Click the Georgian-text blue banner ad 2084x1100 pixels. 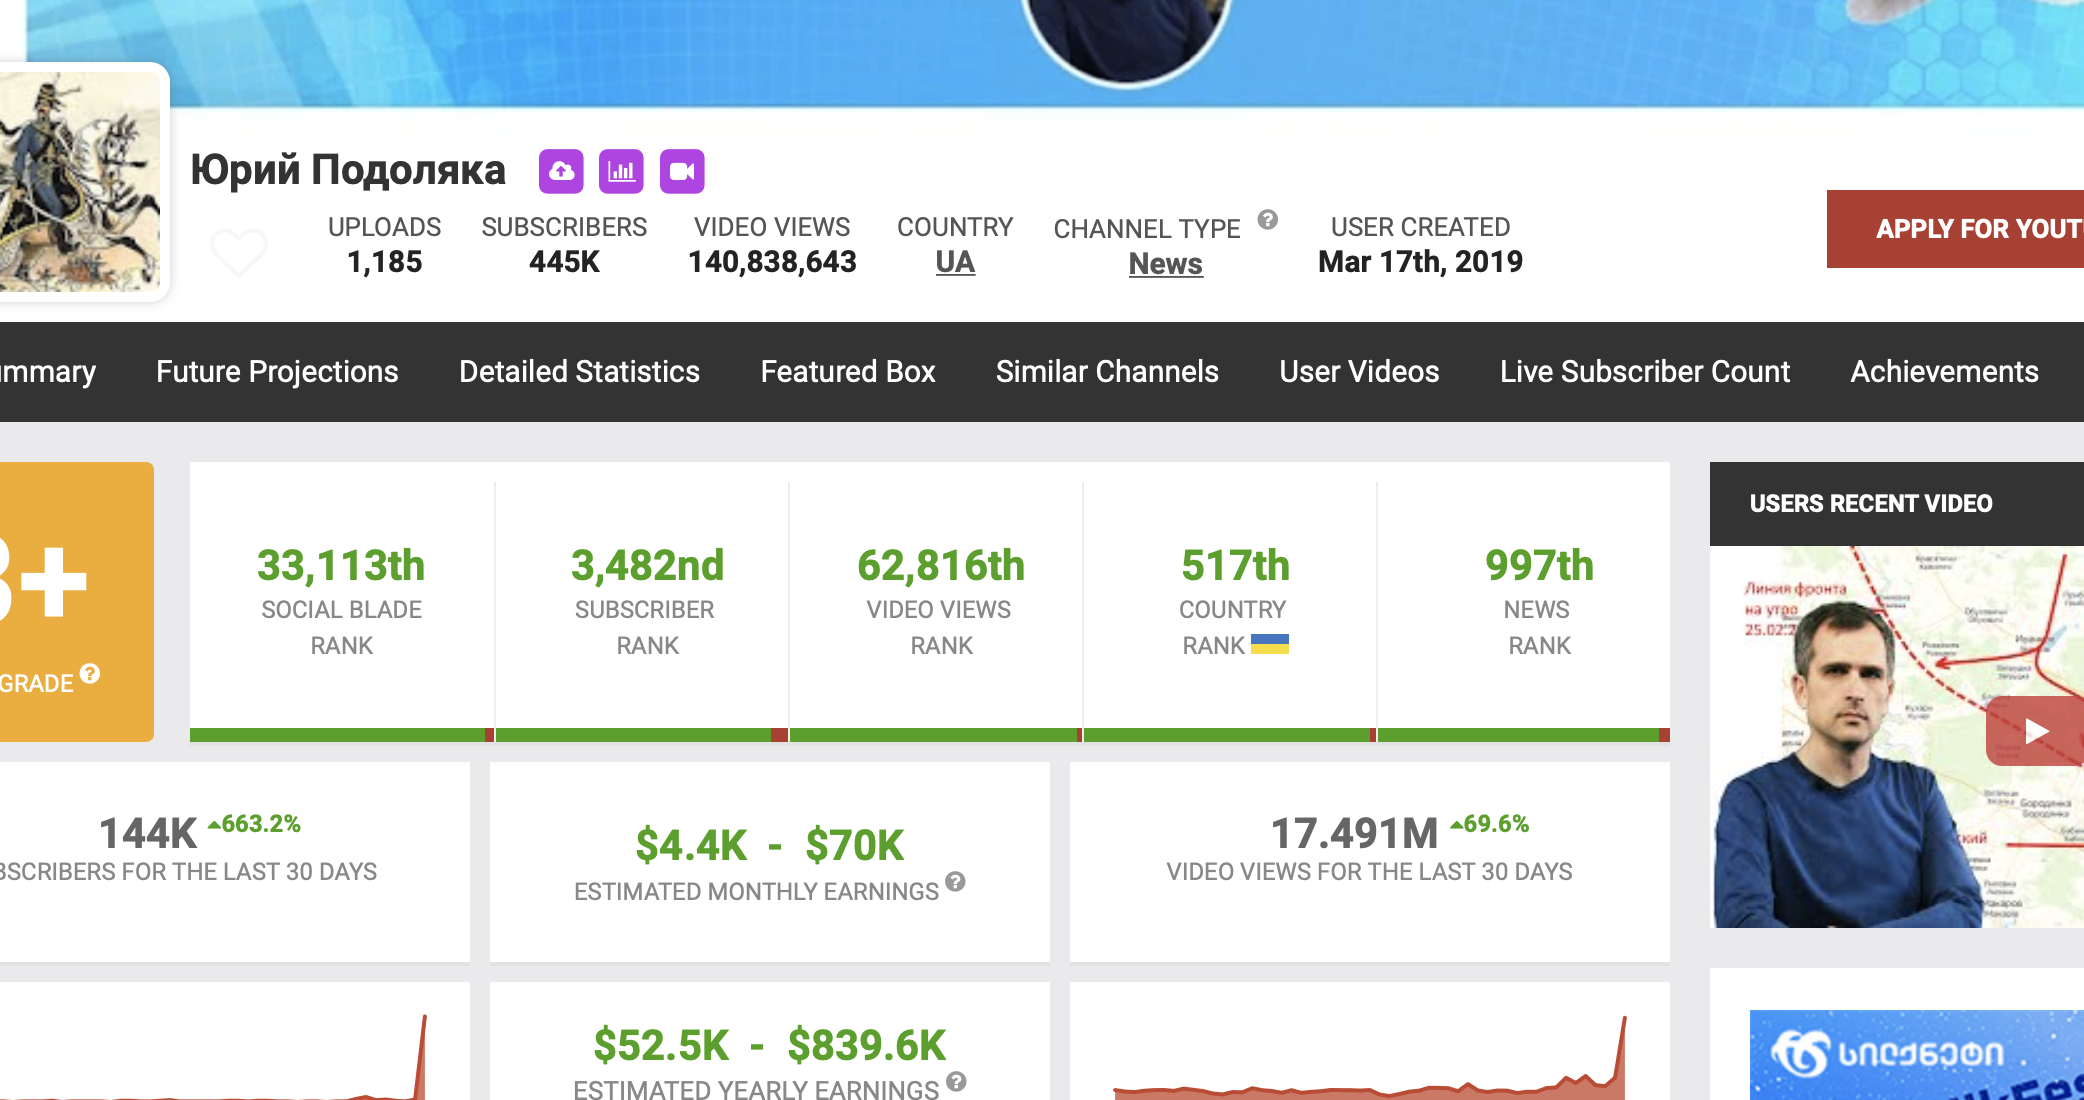pyautogui.click(x=1917, y=1055)
